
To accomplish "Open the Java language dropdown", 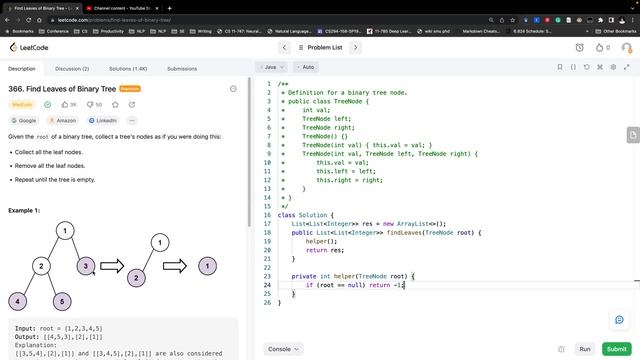I will coord(271,67).
